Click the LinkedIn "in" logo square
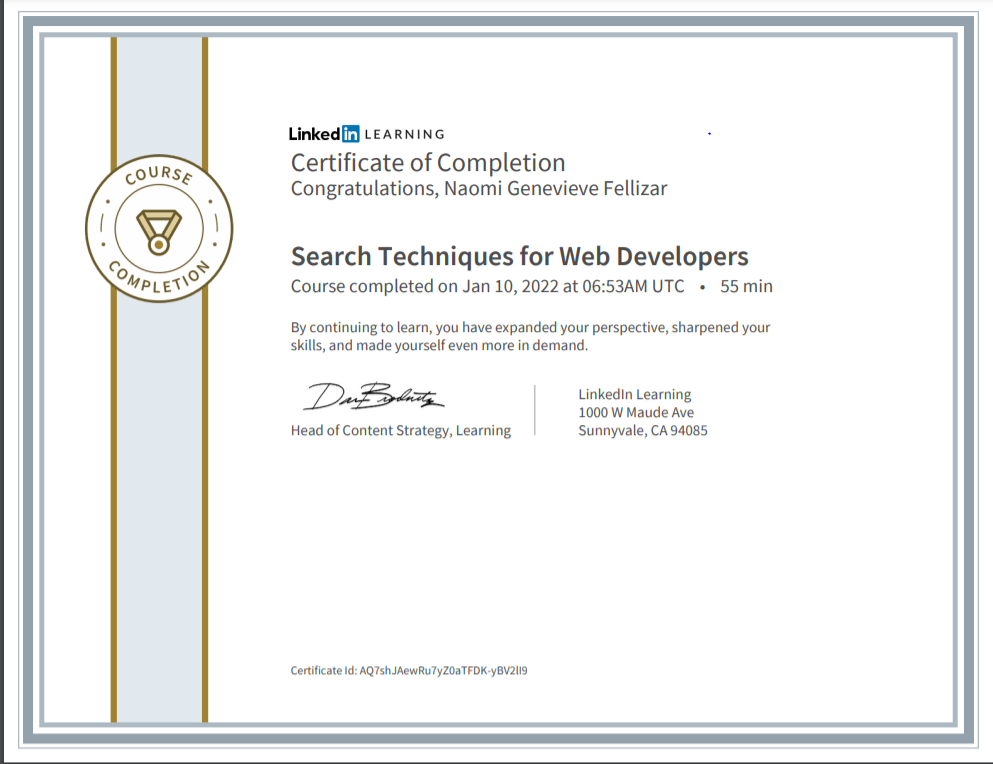993x764 pixels. 350,134
